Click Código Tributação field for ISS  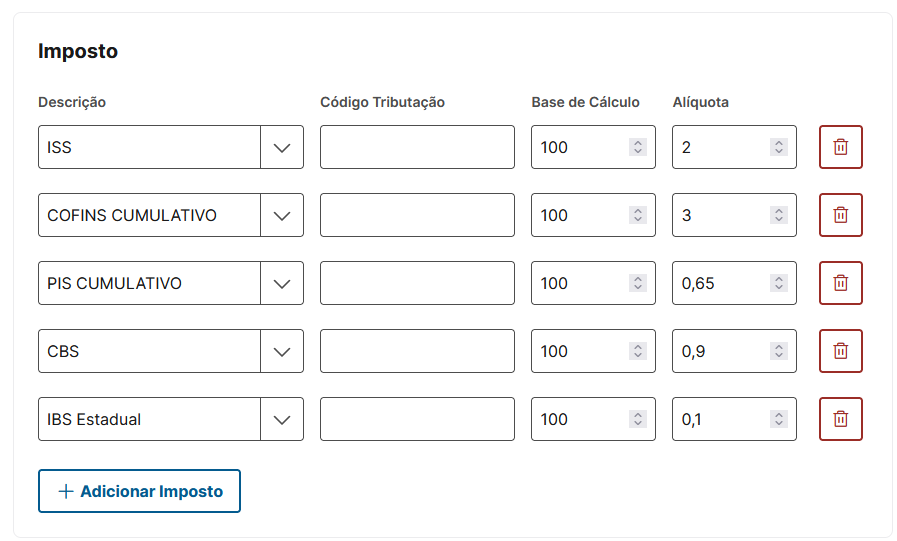pos(417,147)
